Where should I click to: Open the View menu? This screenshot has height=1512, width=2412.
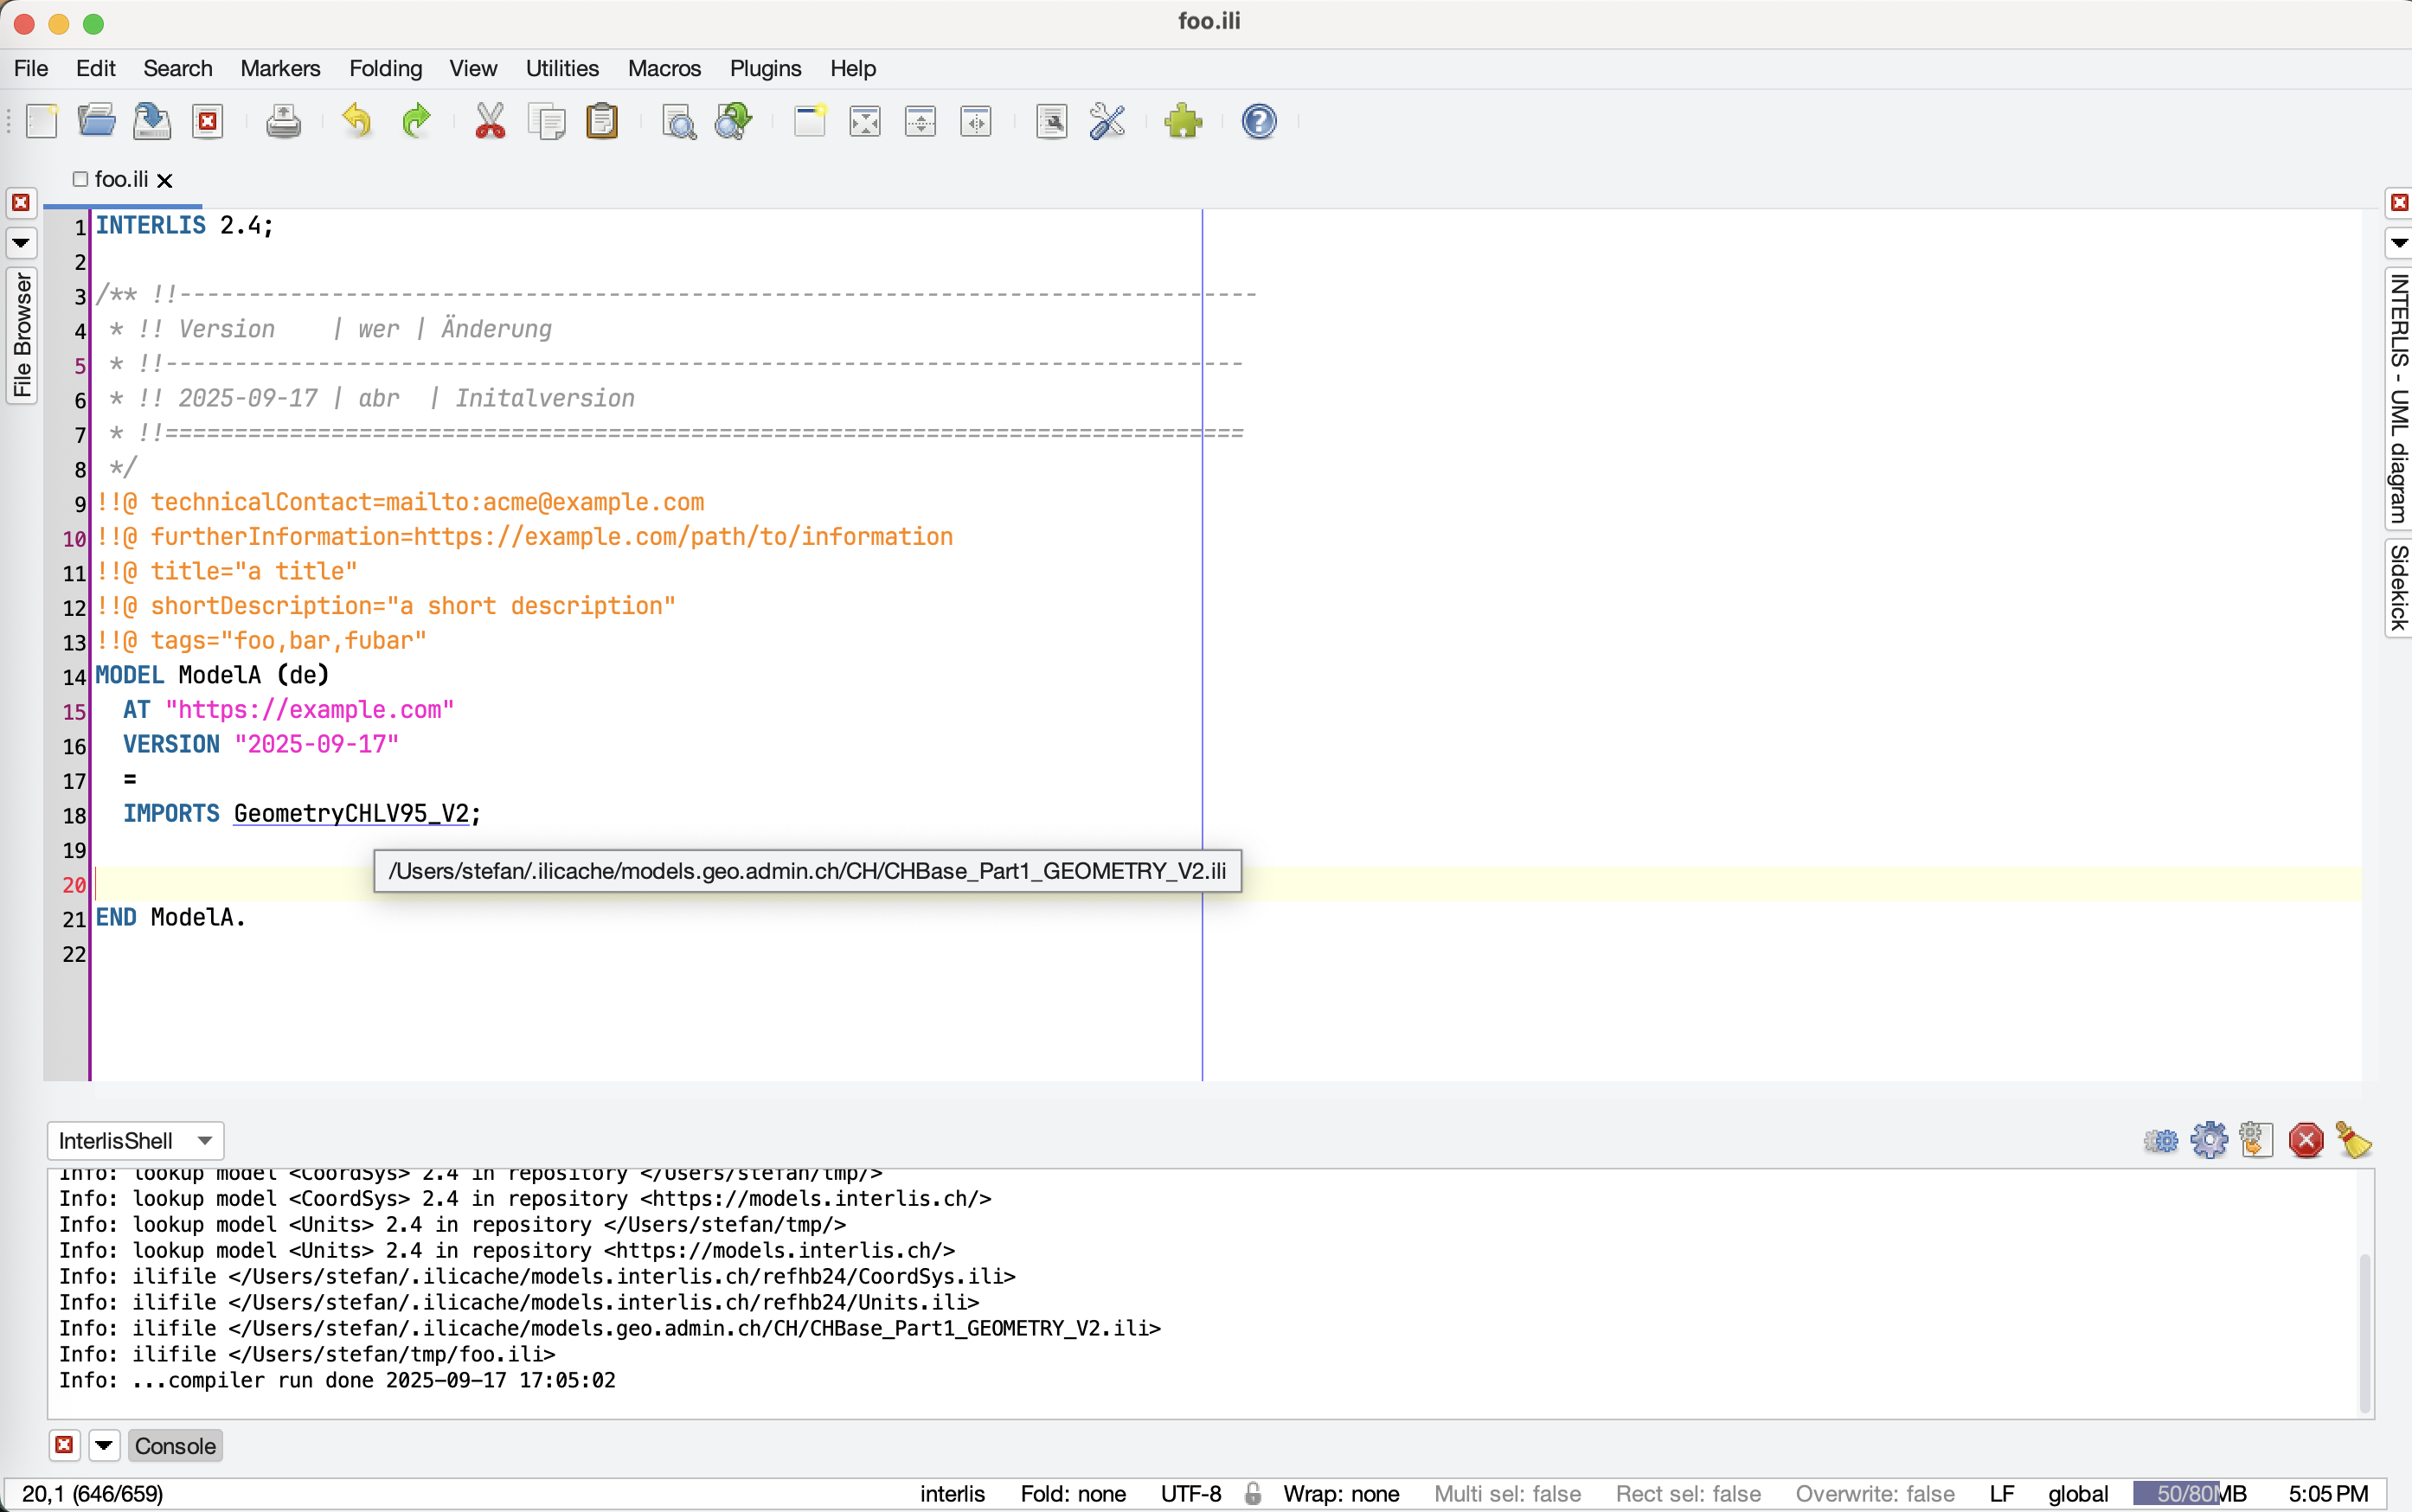tap(473, 68)
